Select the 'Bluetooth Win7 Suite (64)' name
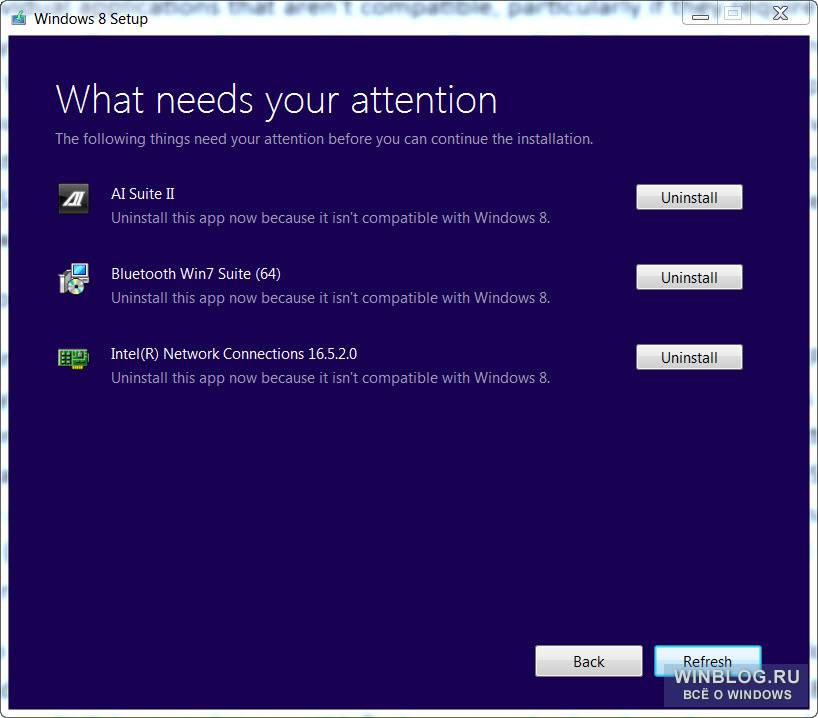The height and width of the screenshot is (718, 818). (196, 274)
